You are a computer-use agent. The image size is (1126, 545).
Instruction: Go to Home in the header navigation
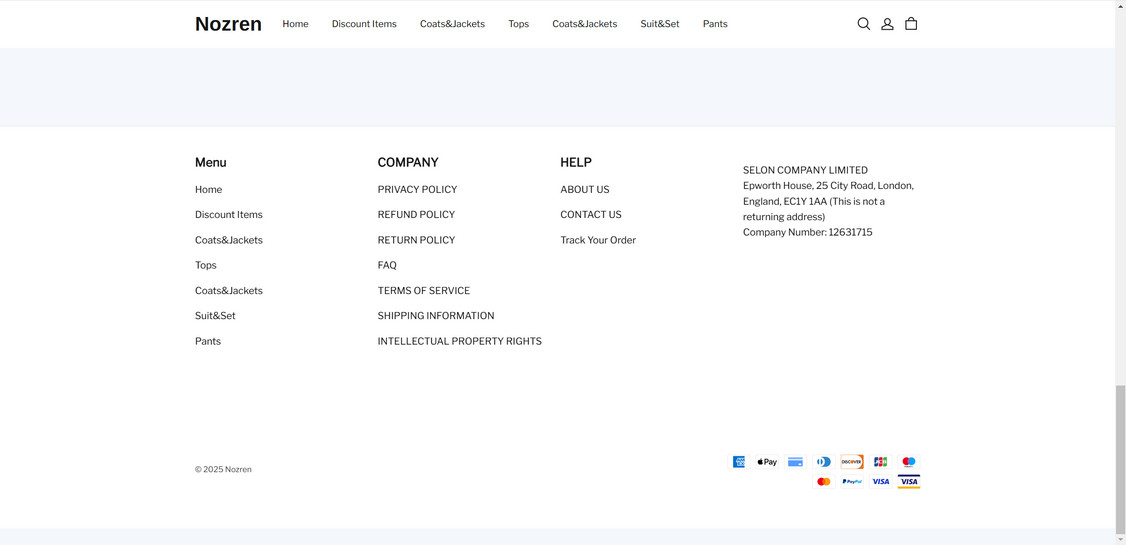point(295,24)
